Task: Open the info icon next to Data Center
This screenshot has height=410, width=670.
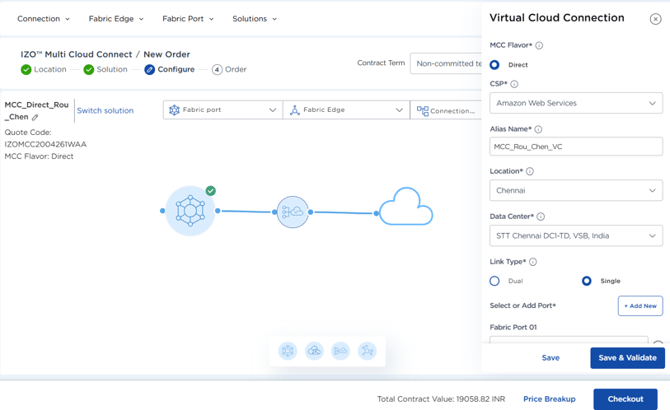Action: click(x=541, y=217)
